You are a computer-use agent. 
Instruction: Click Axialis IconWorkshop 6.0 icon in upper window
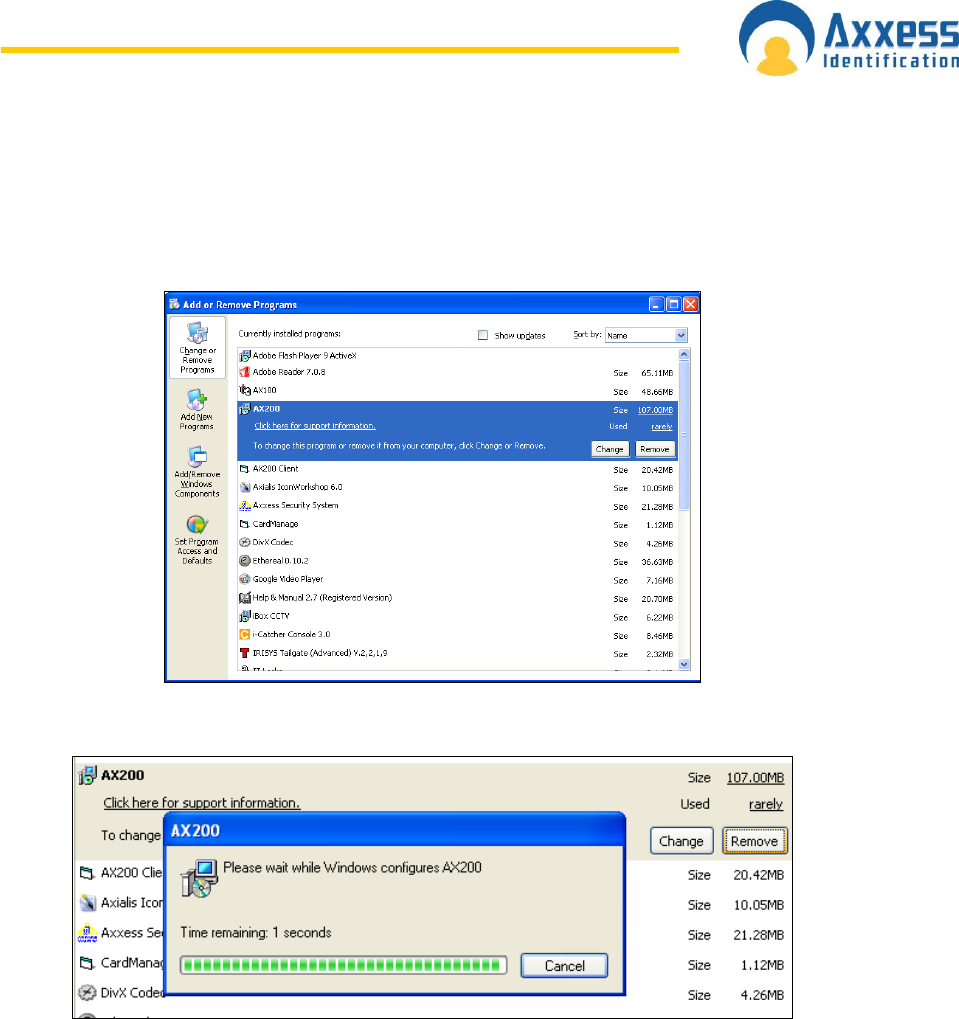245,487
